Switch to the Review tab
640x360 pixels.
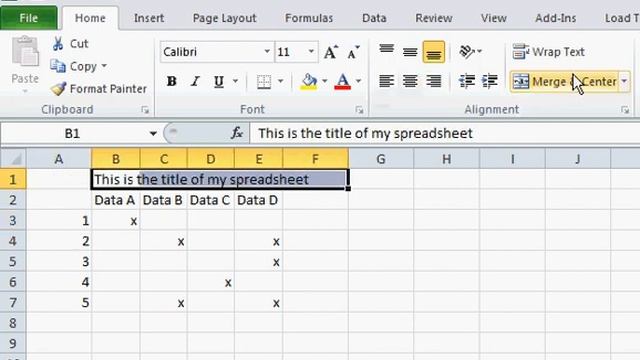[434, 18]
